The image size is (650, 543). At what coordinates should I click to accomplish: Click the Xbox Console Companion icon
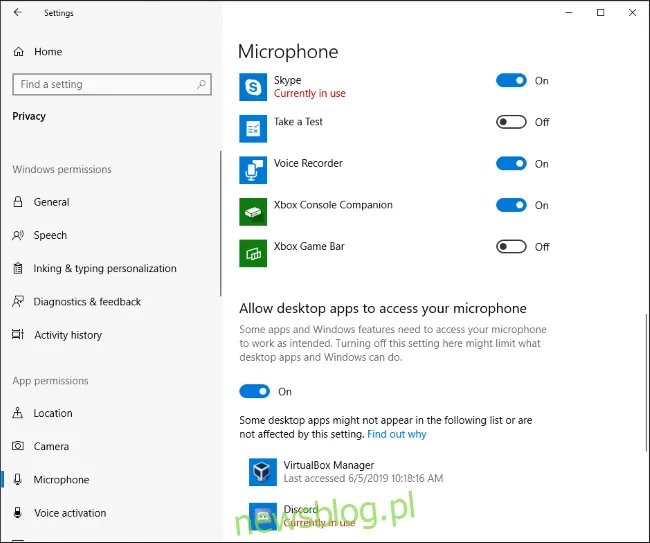tap(253, 212)
